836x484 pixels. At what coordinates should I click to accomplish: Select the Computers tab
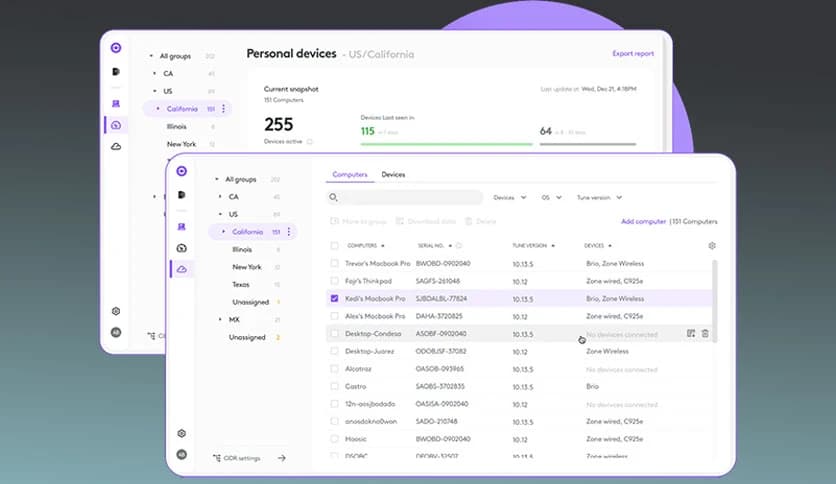point(350,175)
